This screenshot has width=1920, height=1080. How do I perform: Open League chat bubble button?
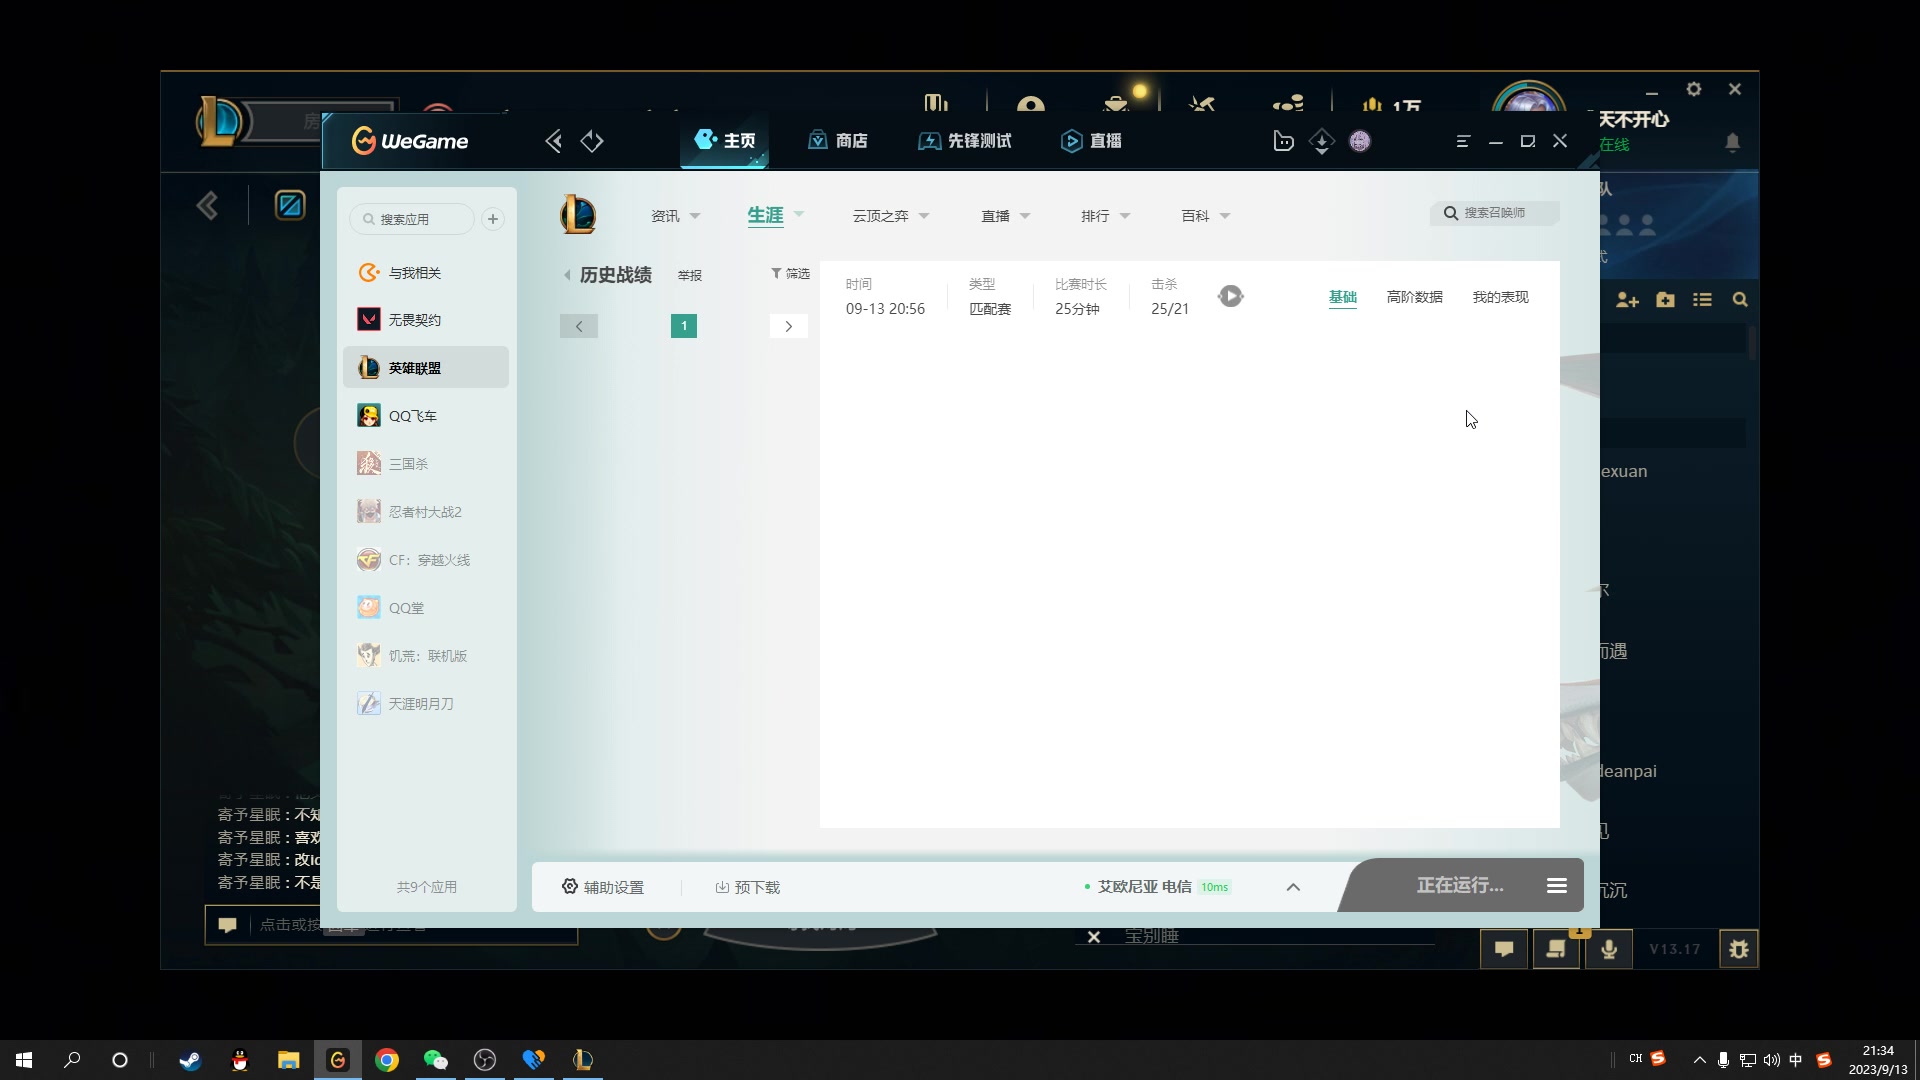coord(1504,949)
